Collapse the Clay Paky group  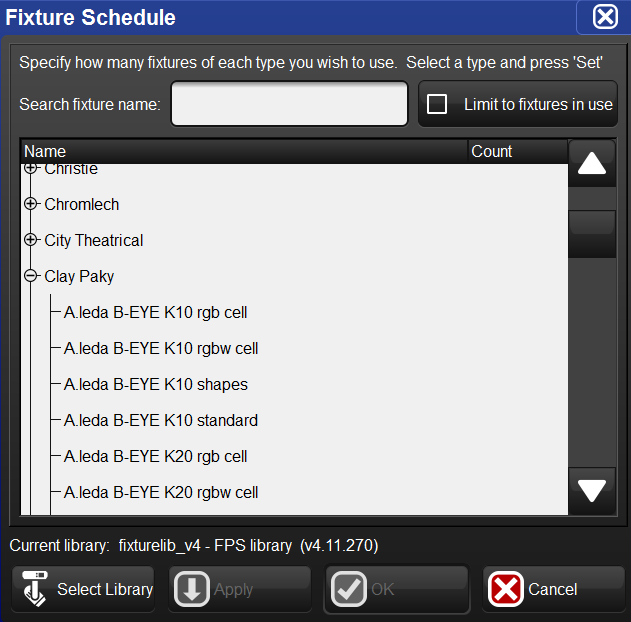(31, 276)
